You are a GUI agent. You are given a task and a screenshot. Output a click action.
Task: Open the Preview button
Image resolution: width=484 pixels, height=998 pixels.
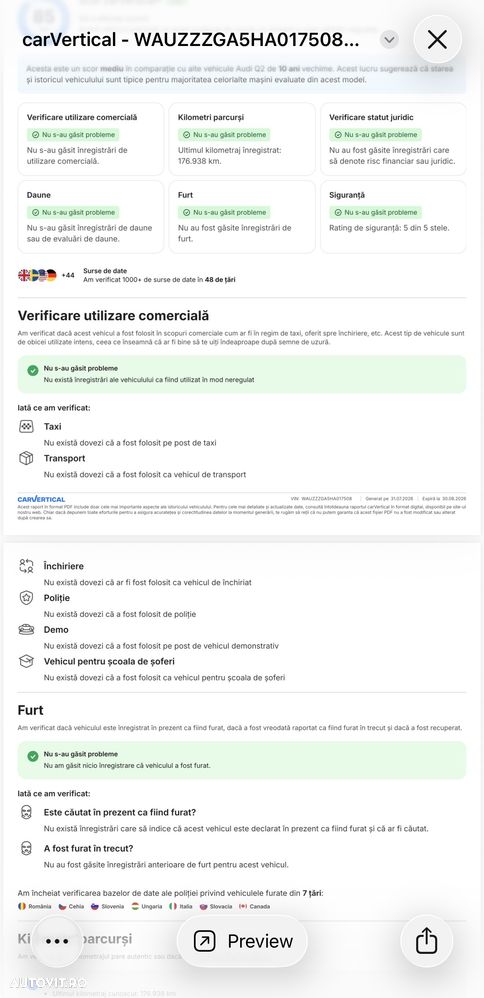click(242, 941)
